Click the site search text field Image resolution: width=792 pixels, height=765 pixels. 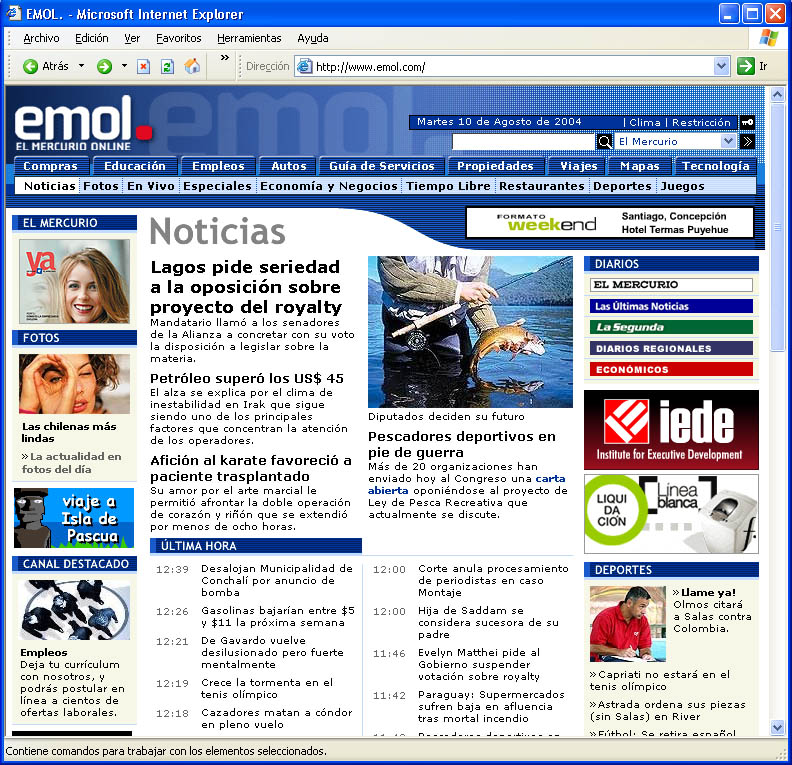523,142
